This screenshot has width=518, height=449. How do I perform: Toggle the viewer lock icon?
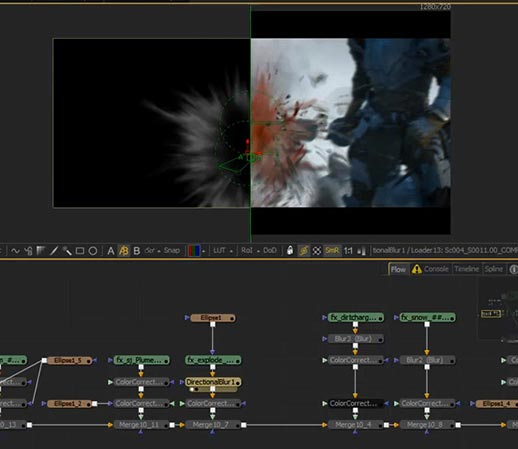click(x=290, y=250)
